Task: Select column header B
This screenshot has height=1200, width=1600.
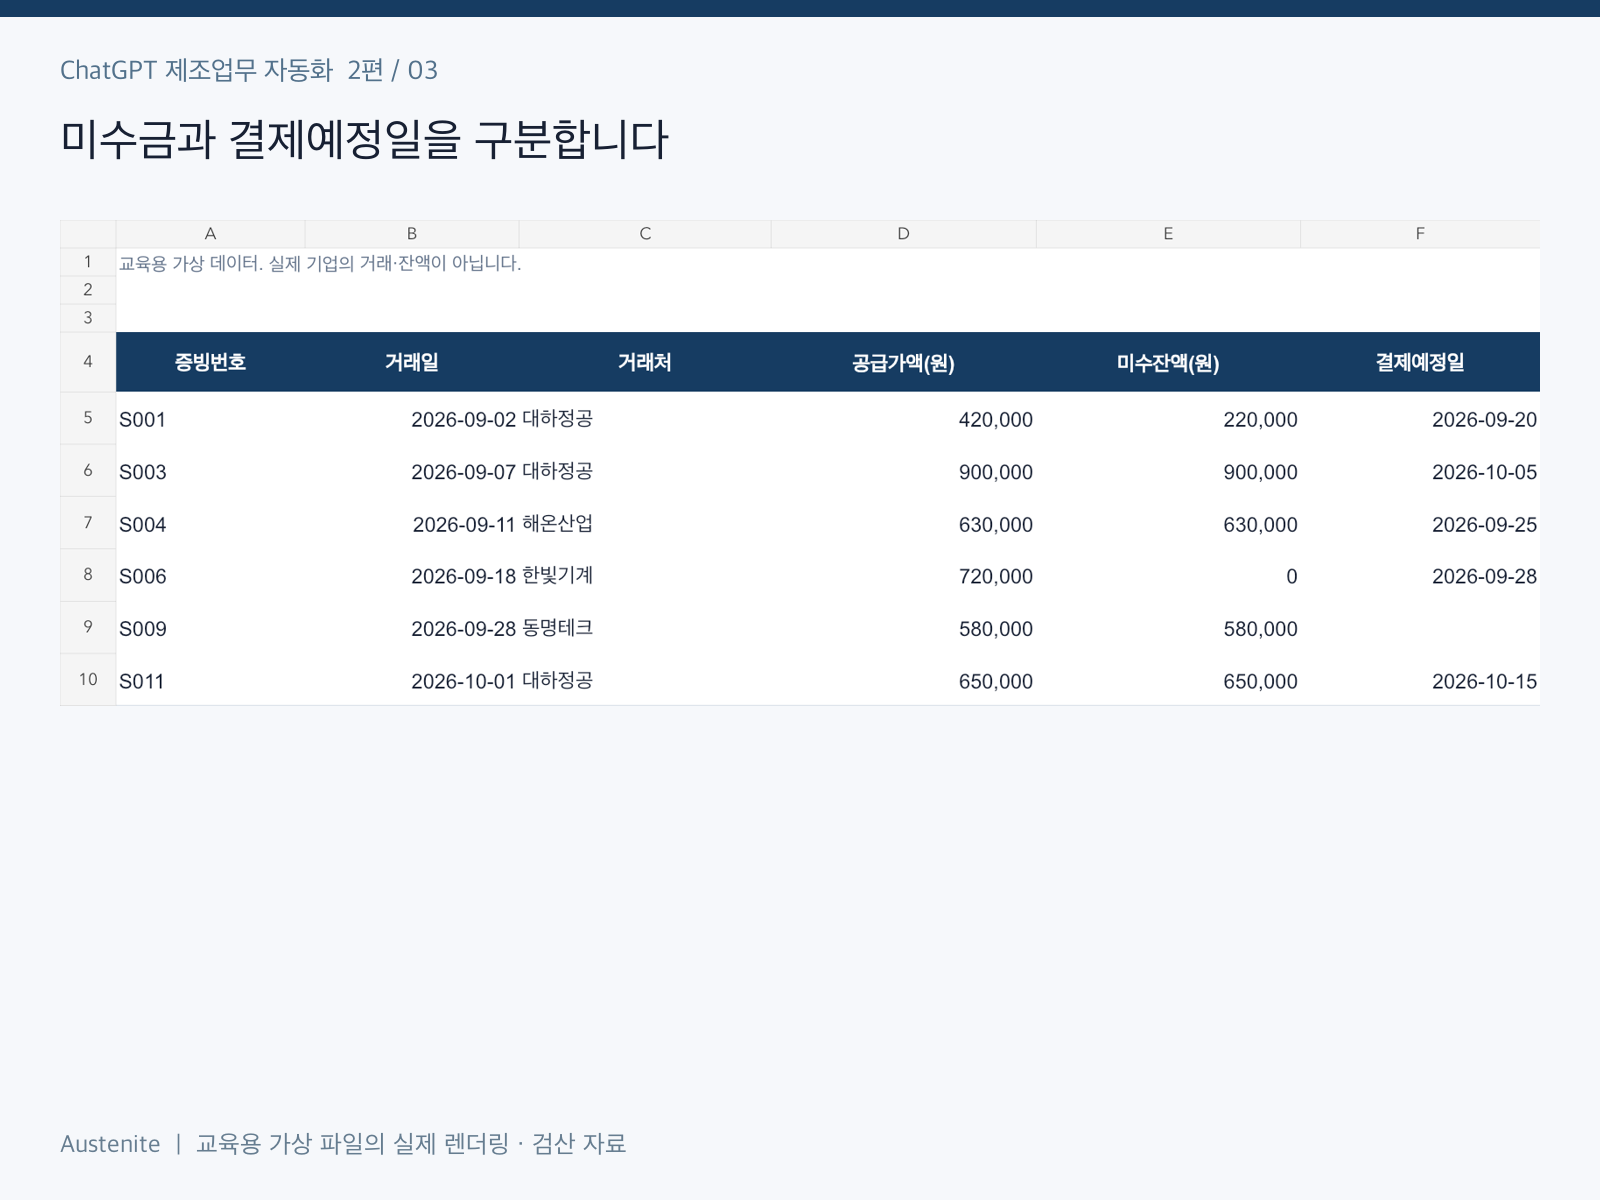Action: tap(412, 234)
